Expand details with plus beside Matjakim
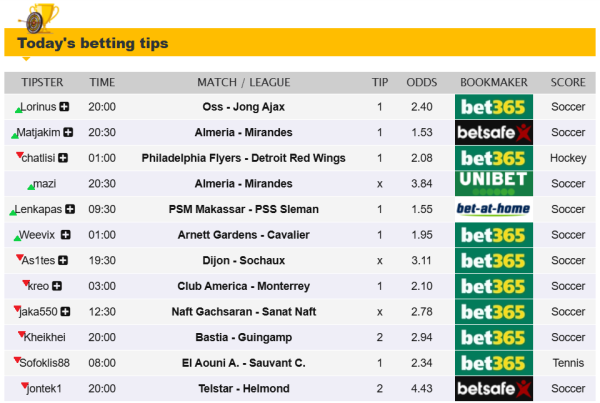 point(68,132)
